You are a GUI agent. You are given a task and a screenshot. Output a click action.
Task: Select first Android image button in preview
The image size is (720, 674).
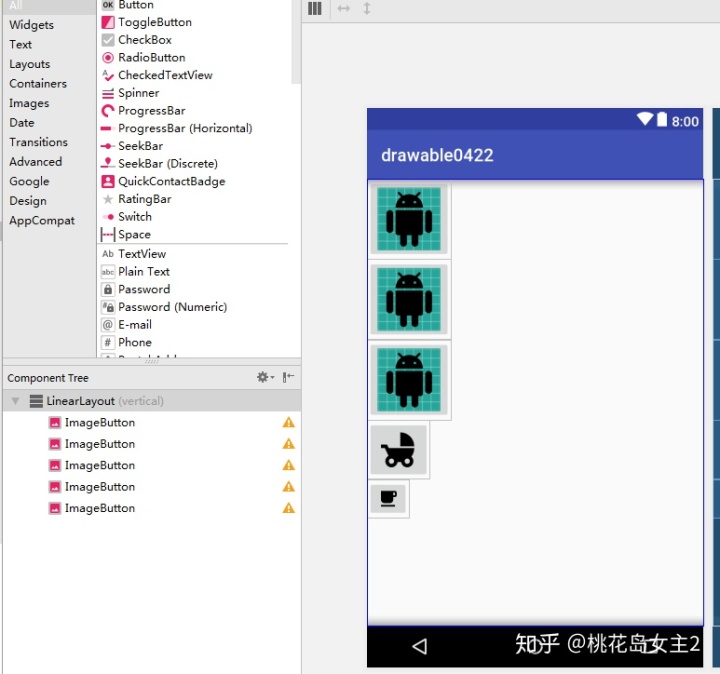pos(409,219)
